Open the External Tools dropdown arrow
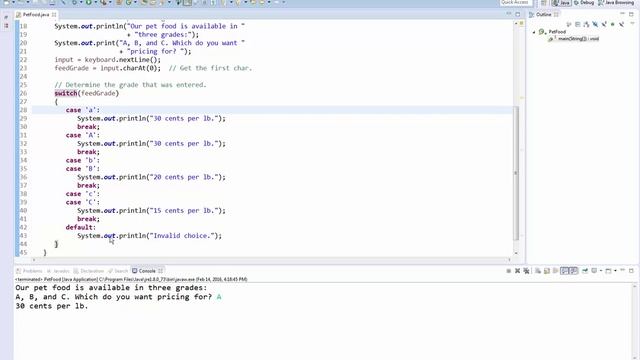The width and height of the screenshot is (640, 360). pos(110,2)
